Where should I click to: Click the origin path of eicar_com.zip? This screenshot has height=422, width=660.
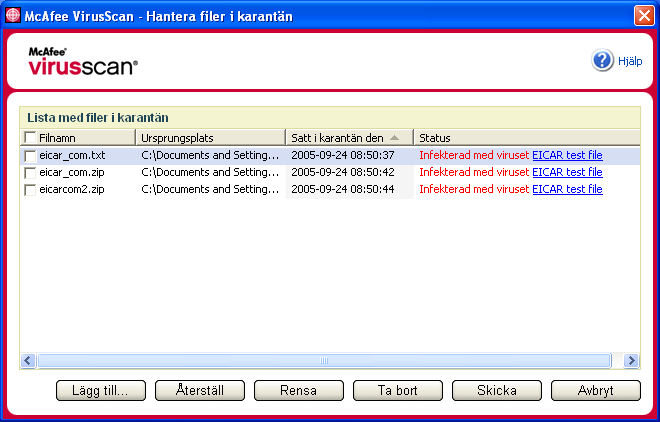(x=210, y=172)
